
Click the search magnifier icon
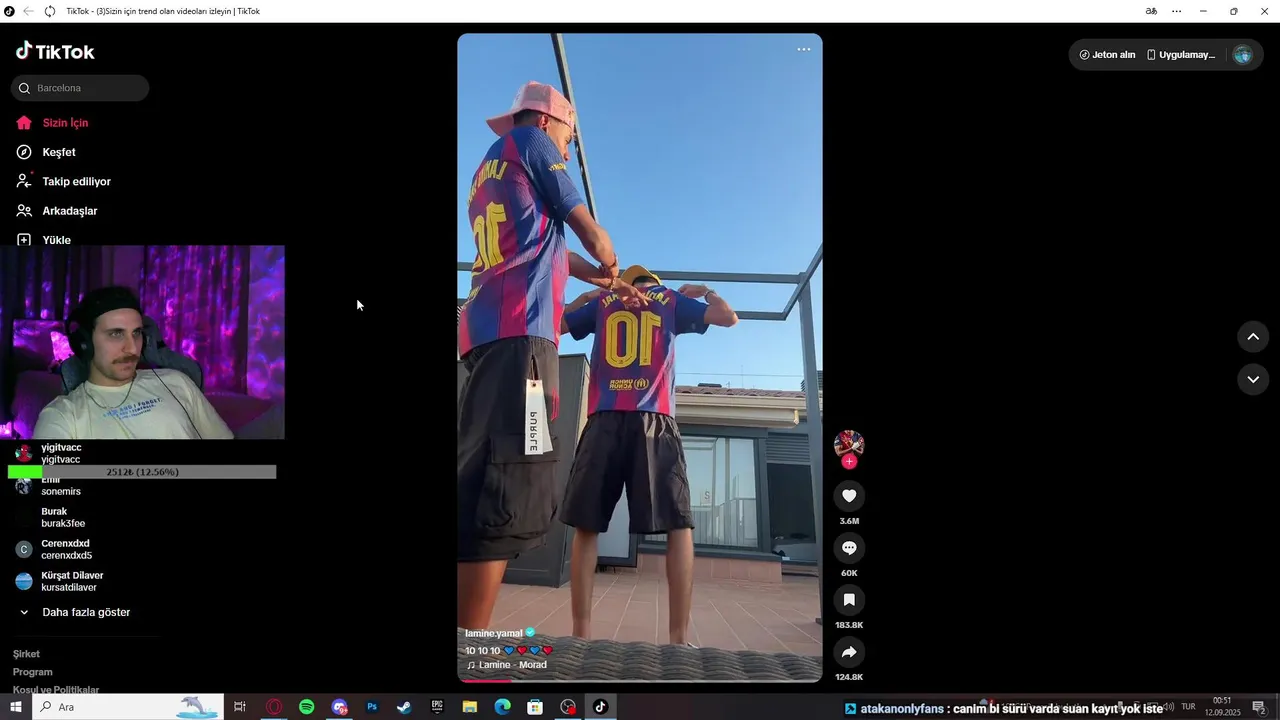[x=25, y=88]
